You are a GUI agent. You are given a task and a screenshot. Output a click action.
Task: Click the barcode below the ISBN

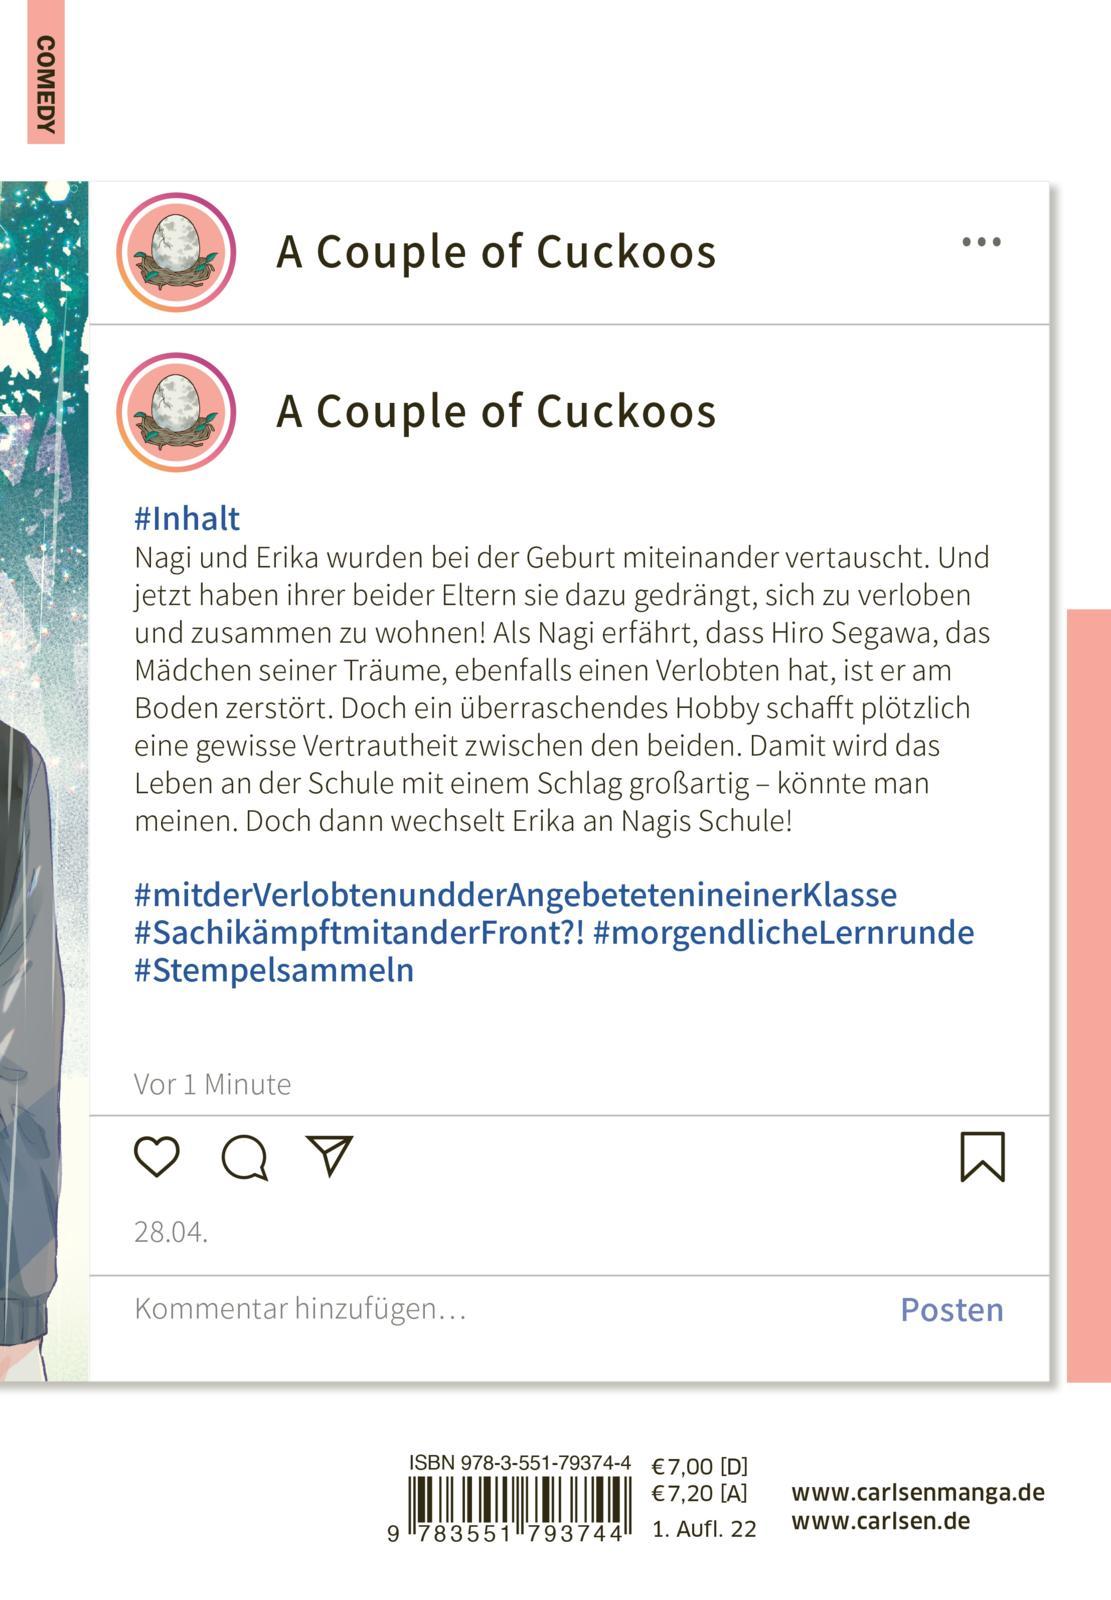coord(519,1508)
